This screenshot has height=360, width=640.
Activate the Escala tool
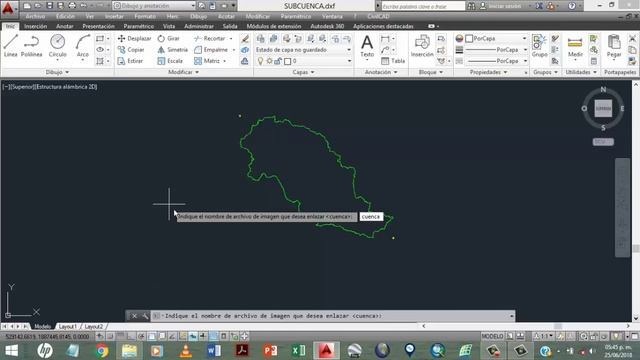(170, 61)
